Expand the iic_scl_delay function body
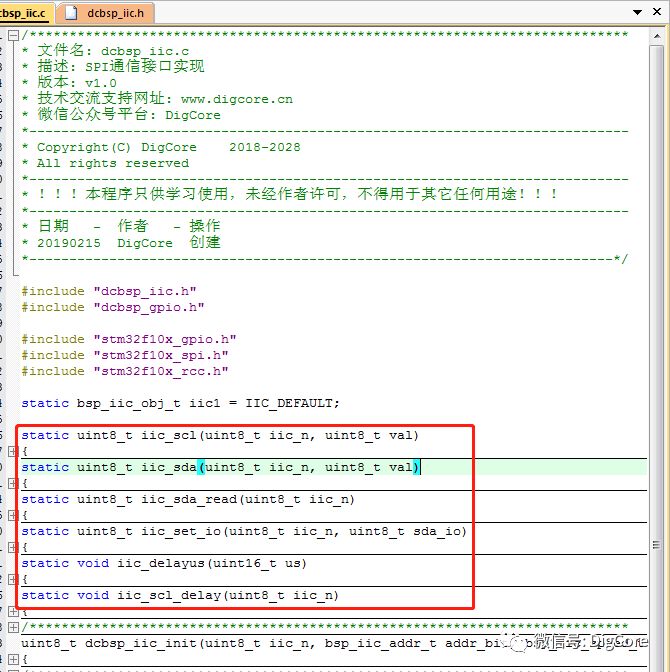The image size is (670, 672). (x=13, y=611)
